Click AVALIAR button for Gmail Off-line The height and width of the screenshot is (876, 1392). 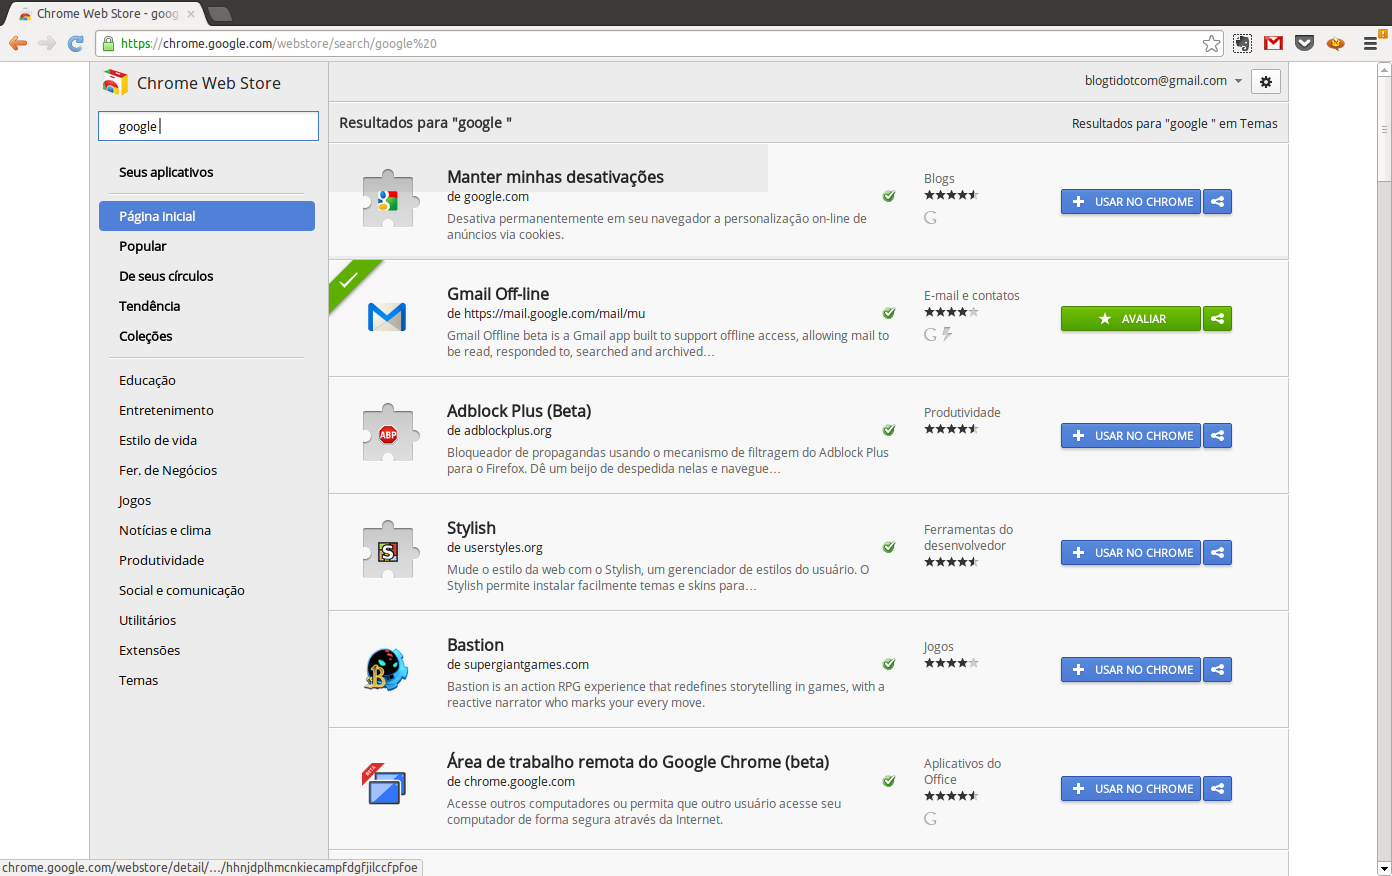click(x=1131, y=319)
